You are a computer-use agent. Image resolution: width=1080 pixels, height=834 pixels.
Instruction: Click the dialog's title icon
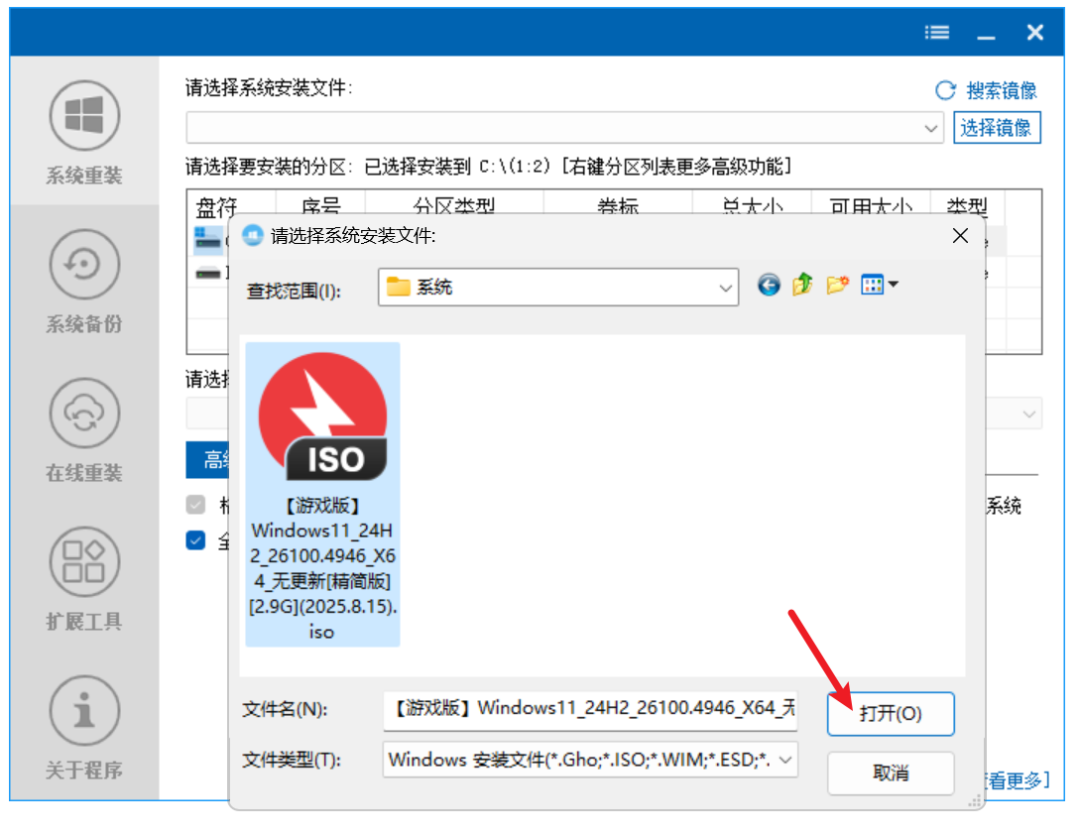253,236
